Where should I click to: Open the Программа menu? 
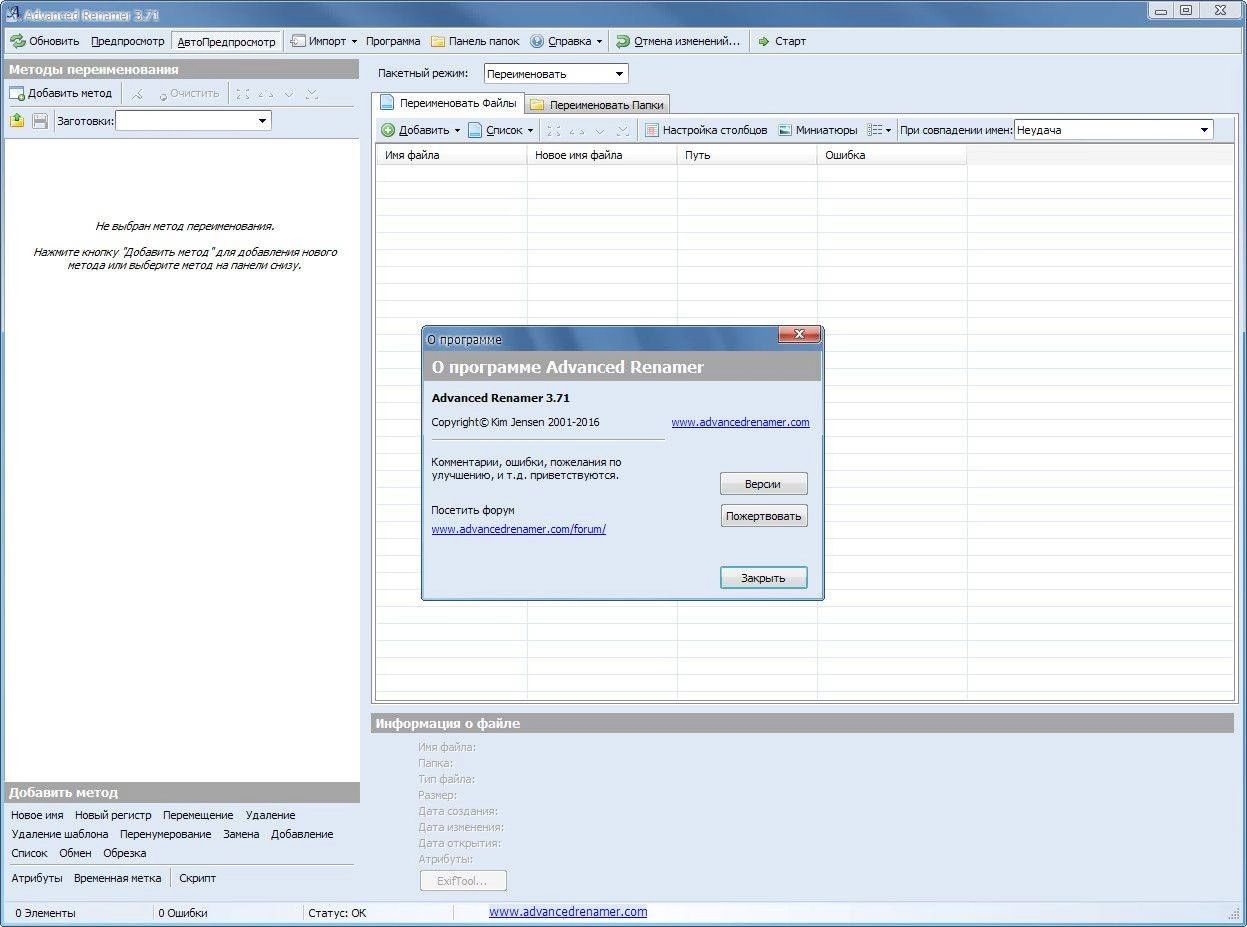[393, 41]
